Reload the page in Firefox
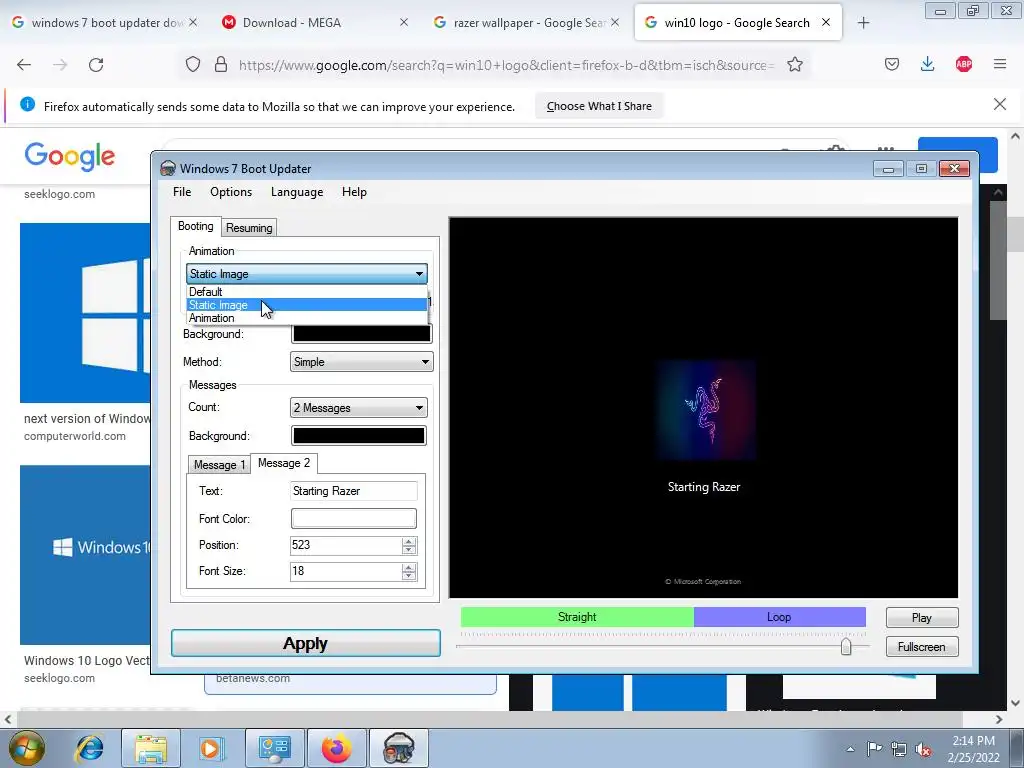The width and height of the screenshot is (1024, 768). coord(96,65)
